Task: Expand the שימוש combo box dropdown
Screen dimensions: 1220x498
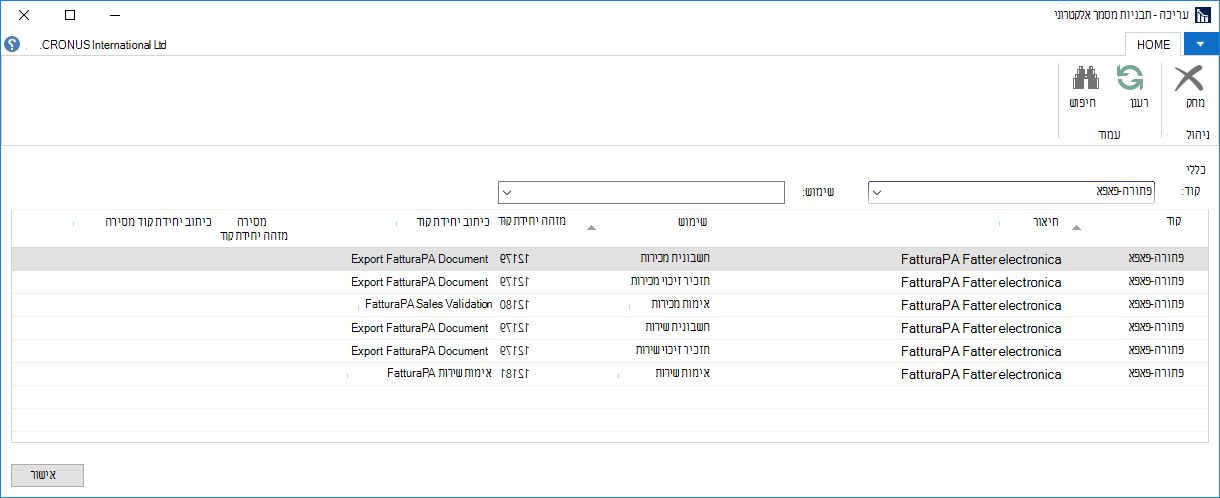Action: 507,191
